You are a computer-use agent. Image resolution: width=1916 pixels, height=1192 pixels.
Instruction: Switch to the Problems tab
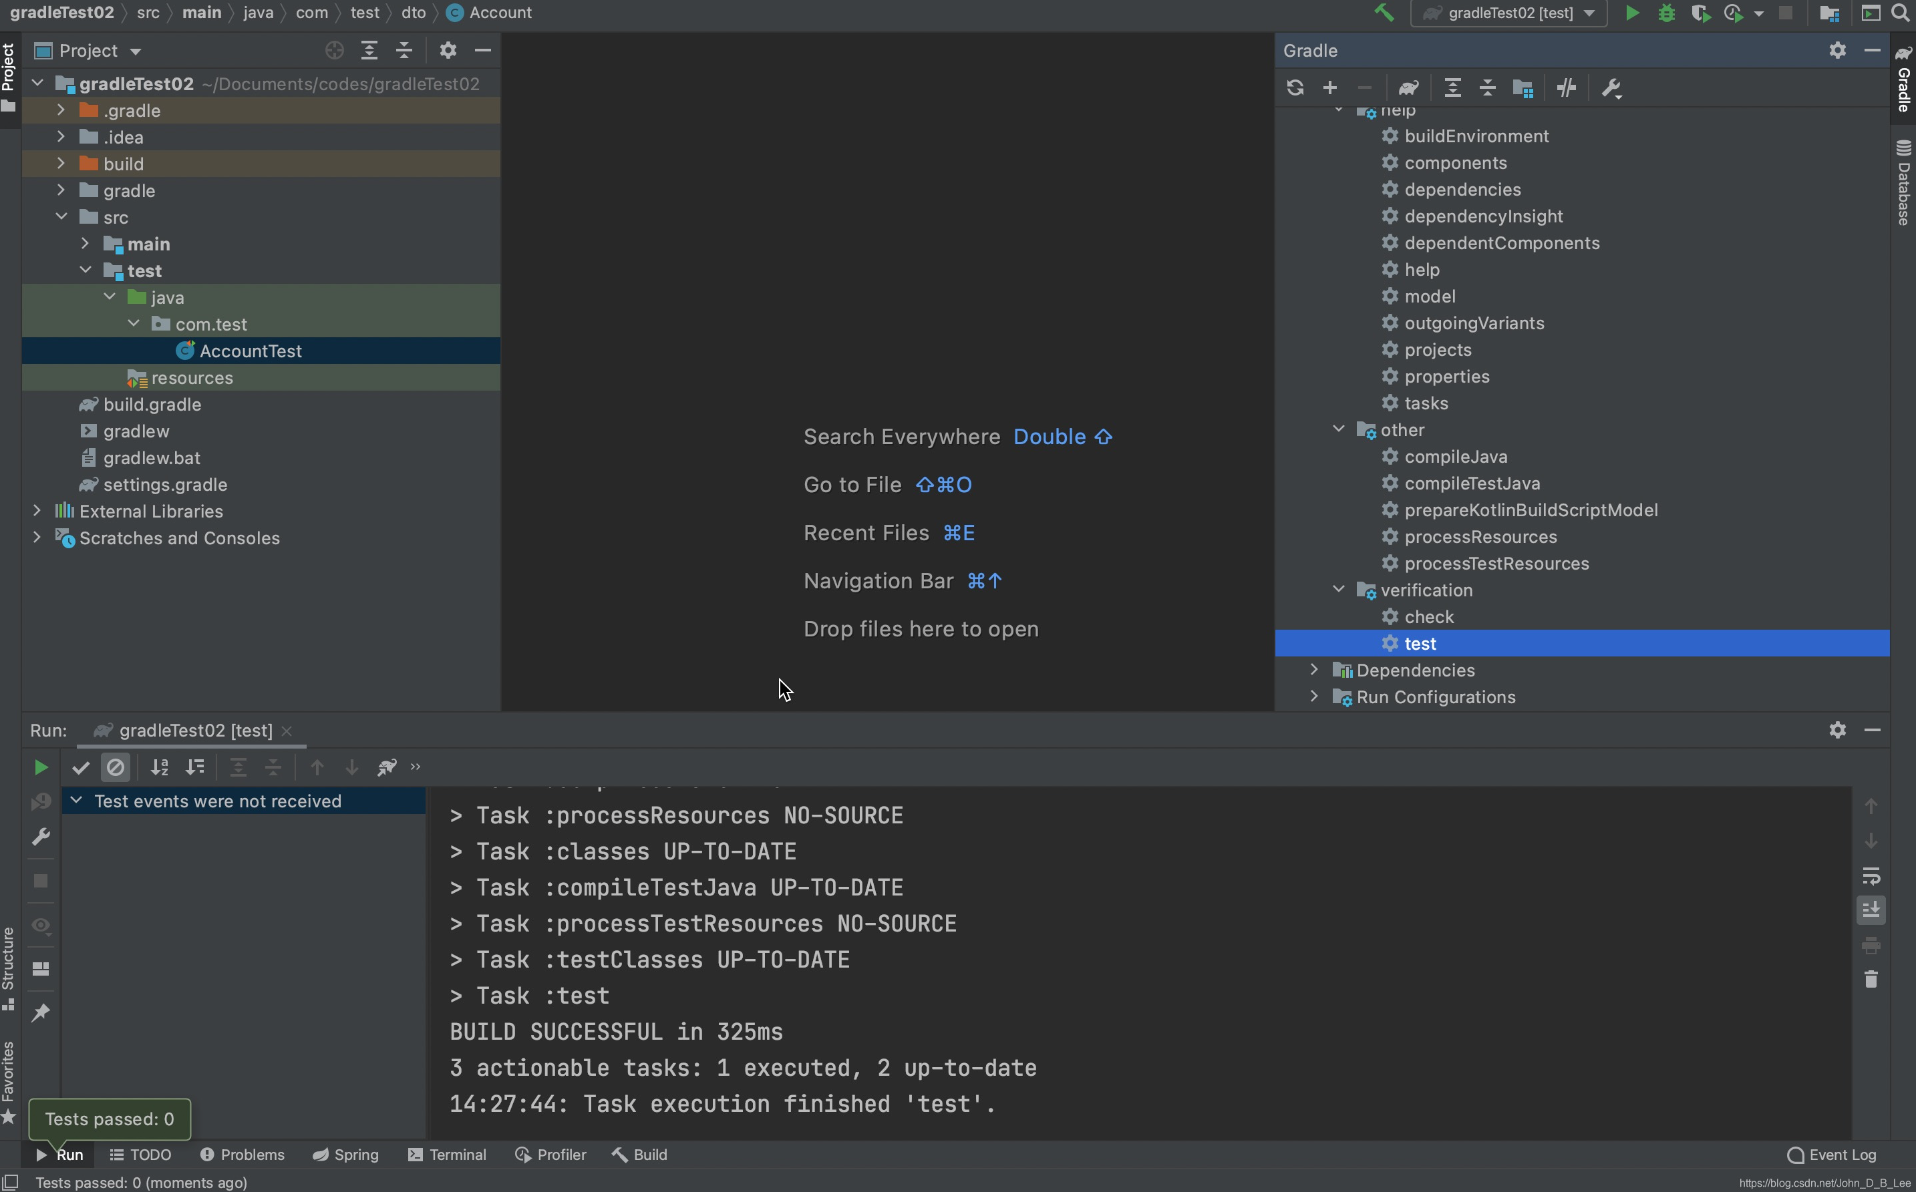point(242,1155)
